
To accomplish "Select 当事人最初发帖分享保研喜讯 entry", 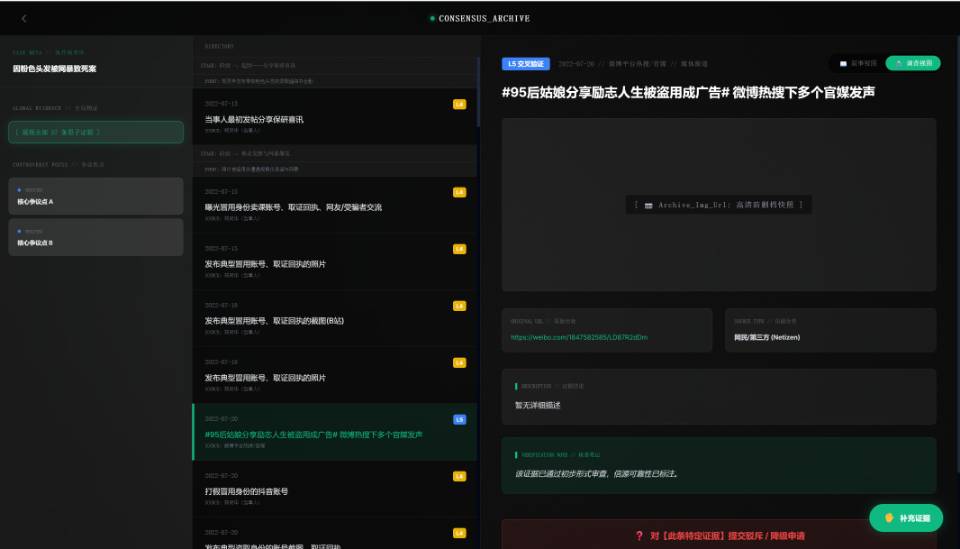I will [x=334, y=116].
